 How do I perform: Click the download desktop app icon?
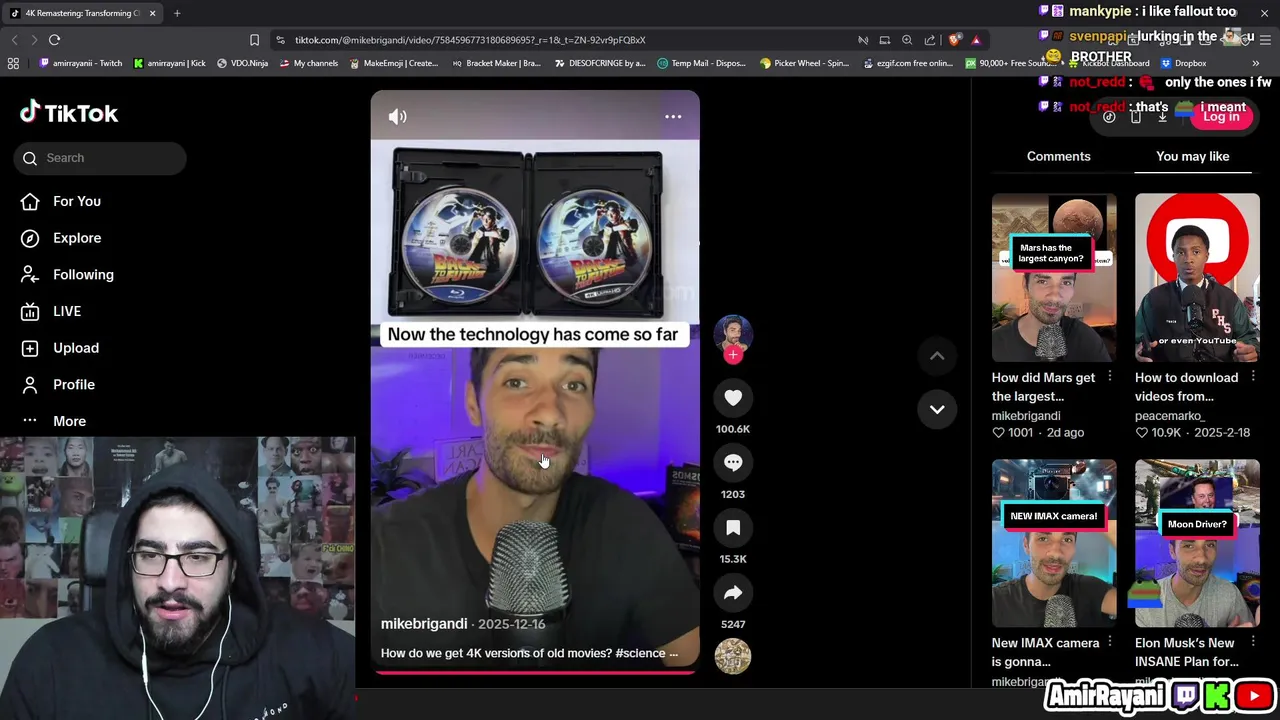[x=1162, y=117]
